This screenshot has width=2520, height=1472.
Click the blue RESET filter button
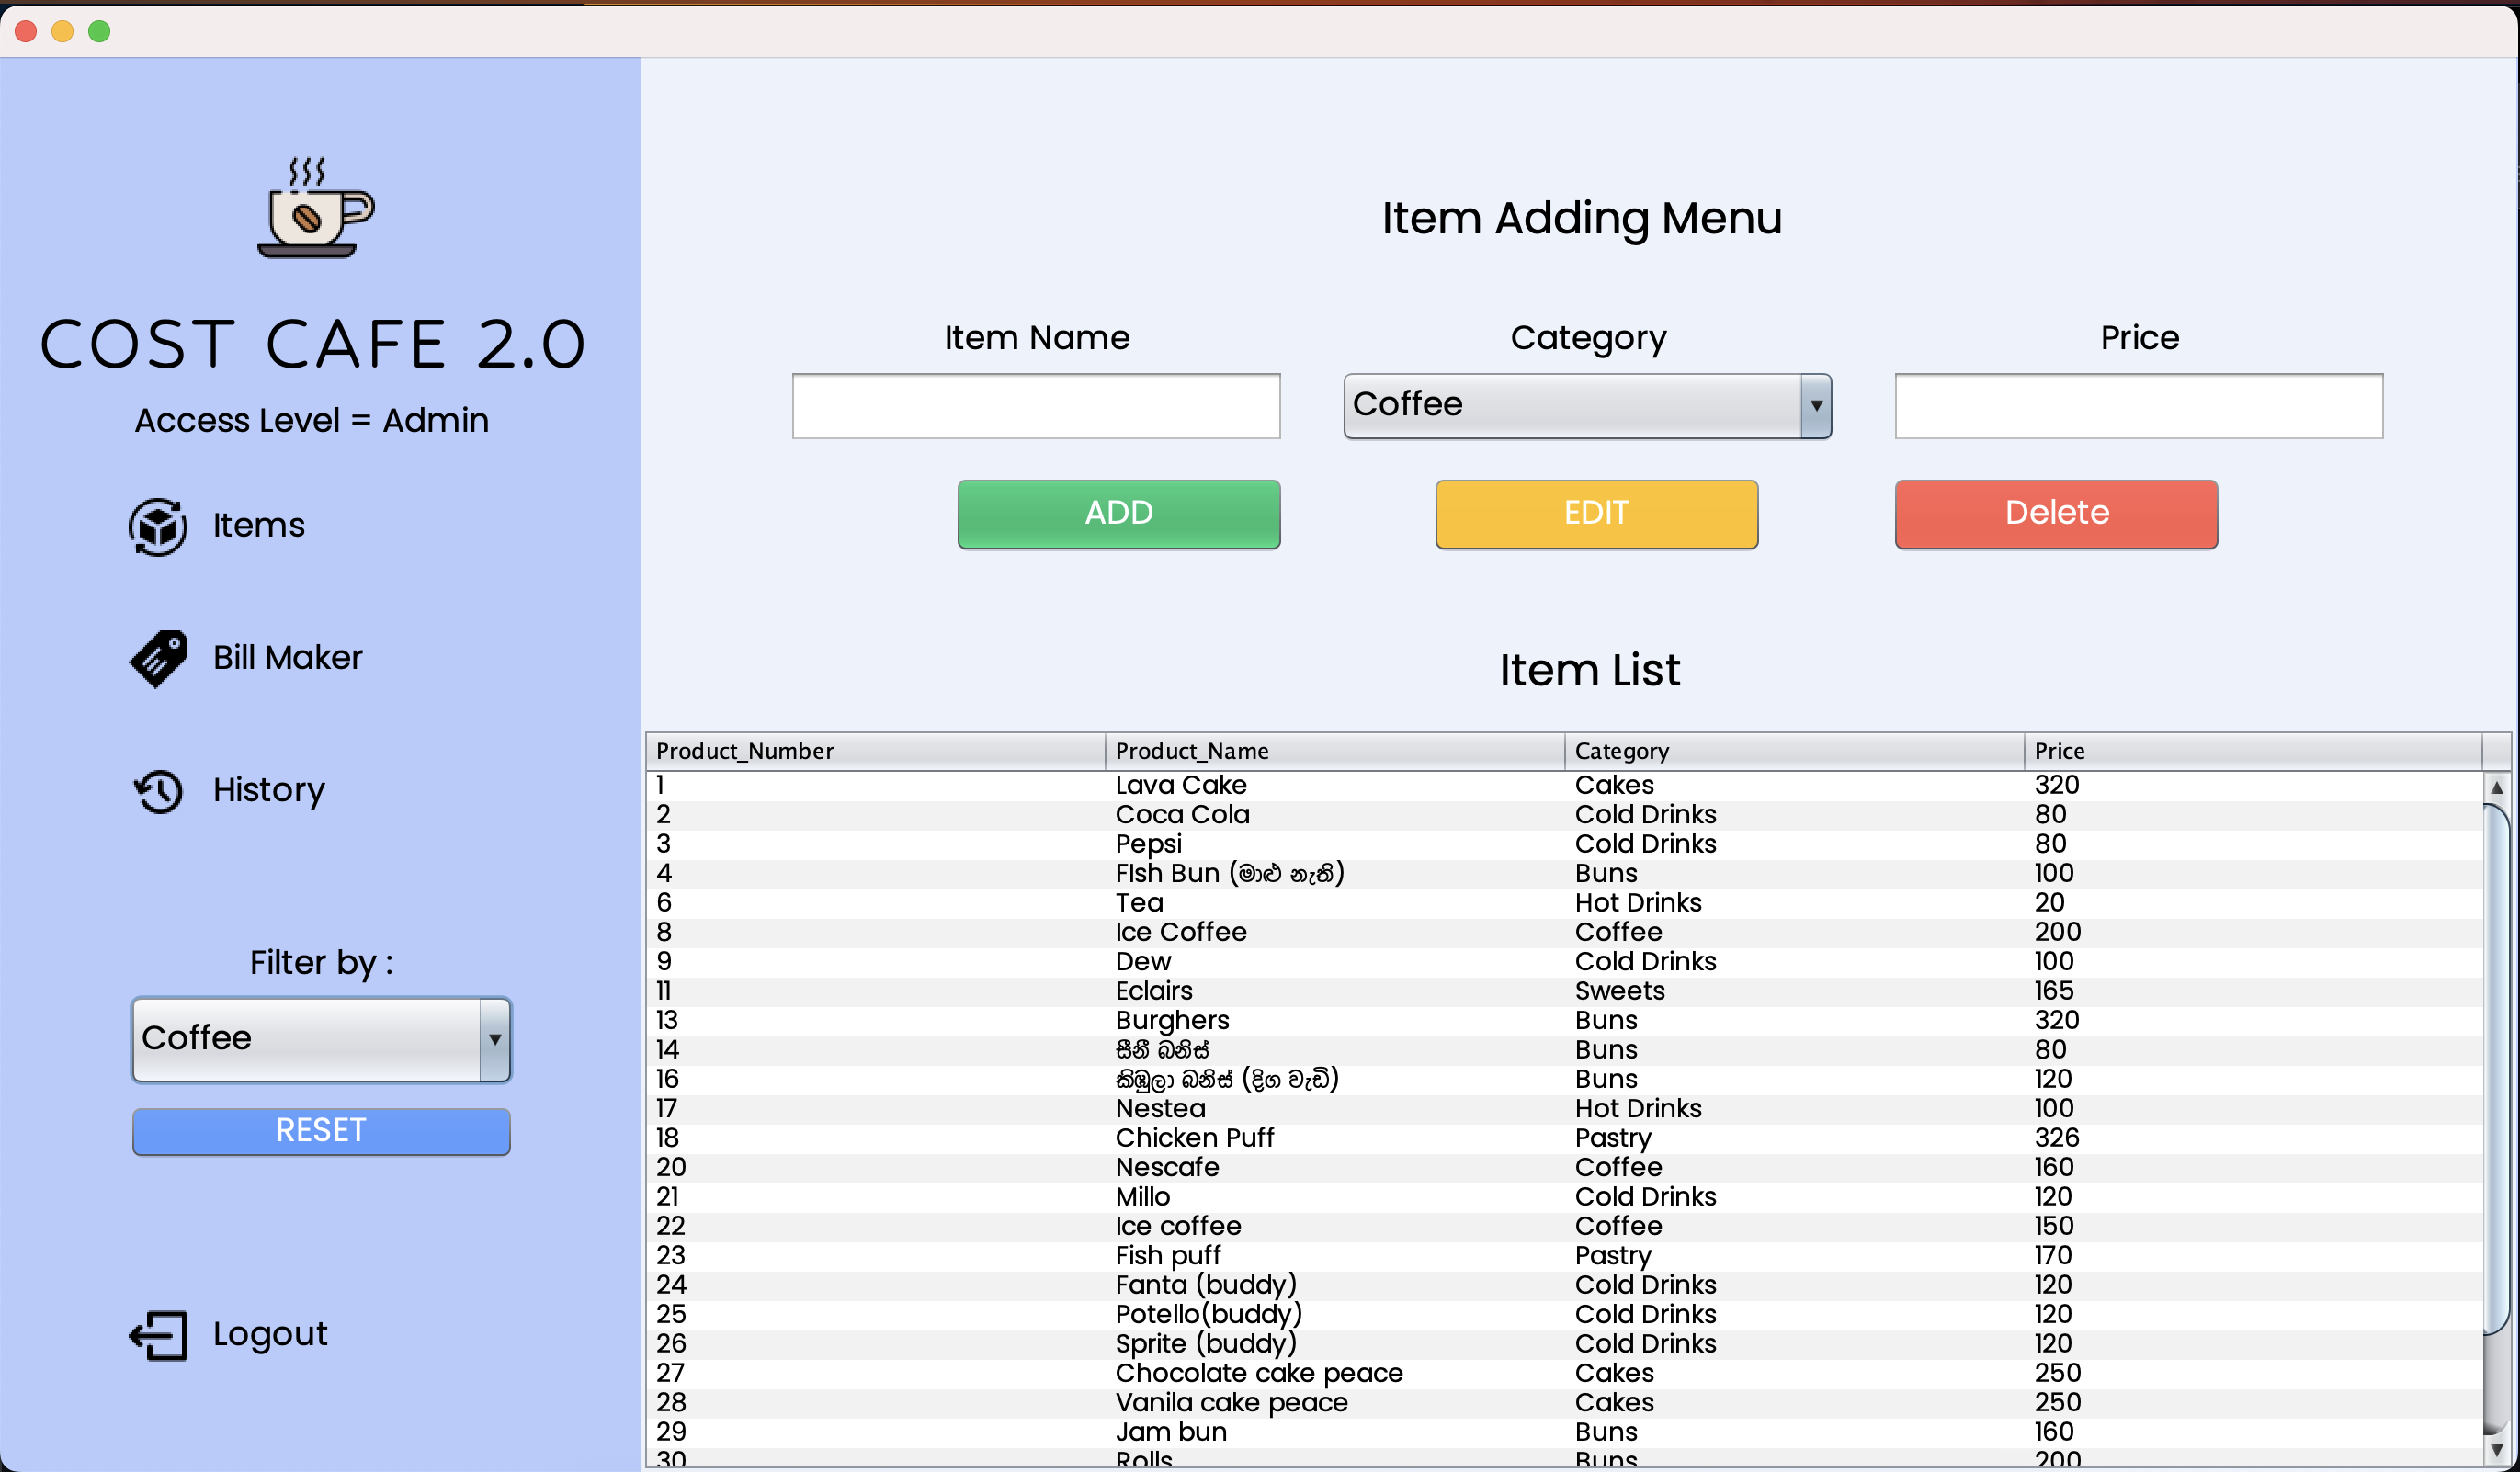click(x=321, y=1131)
